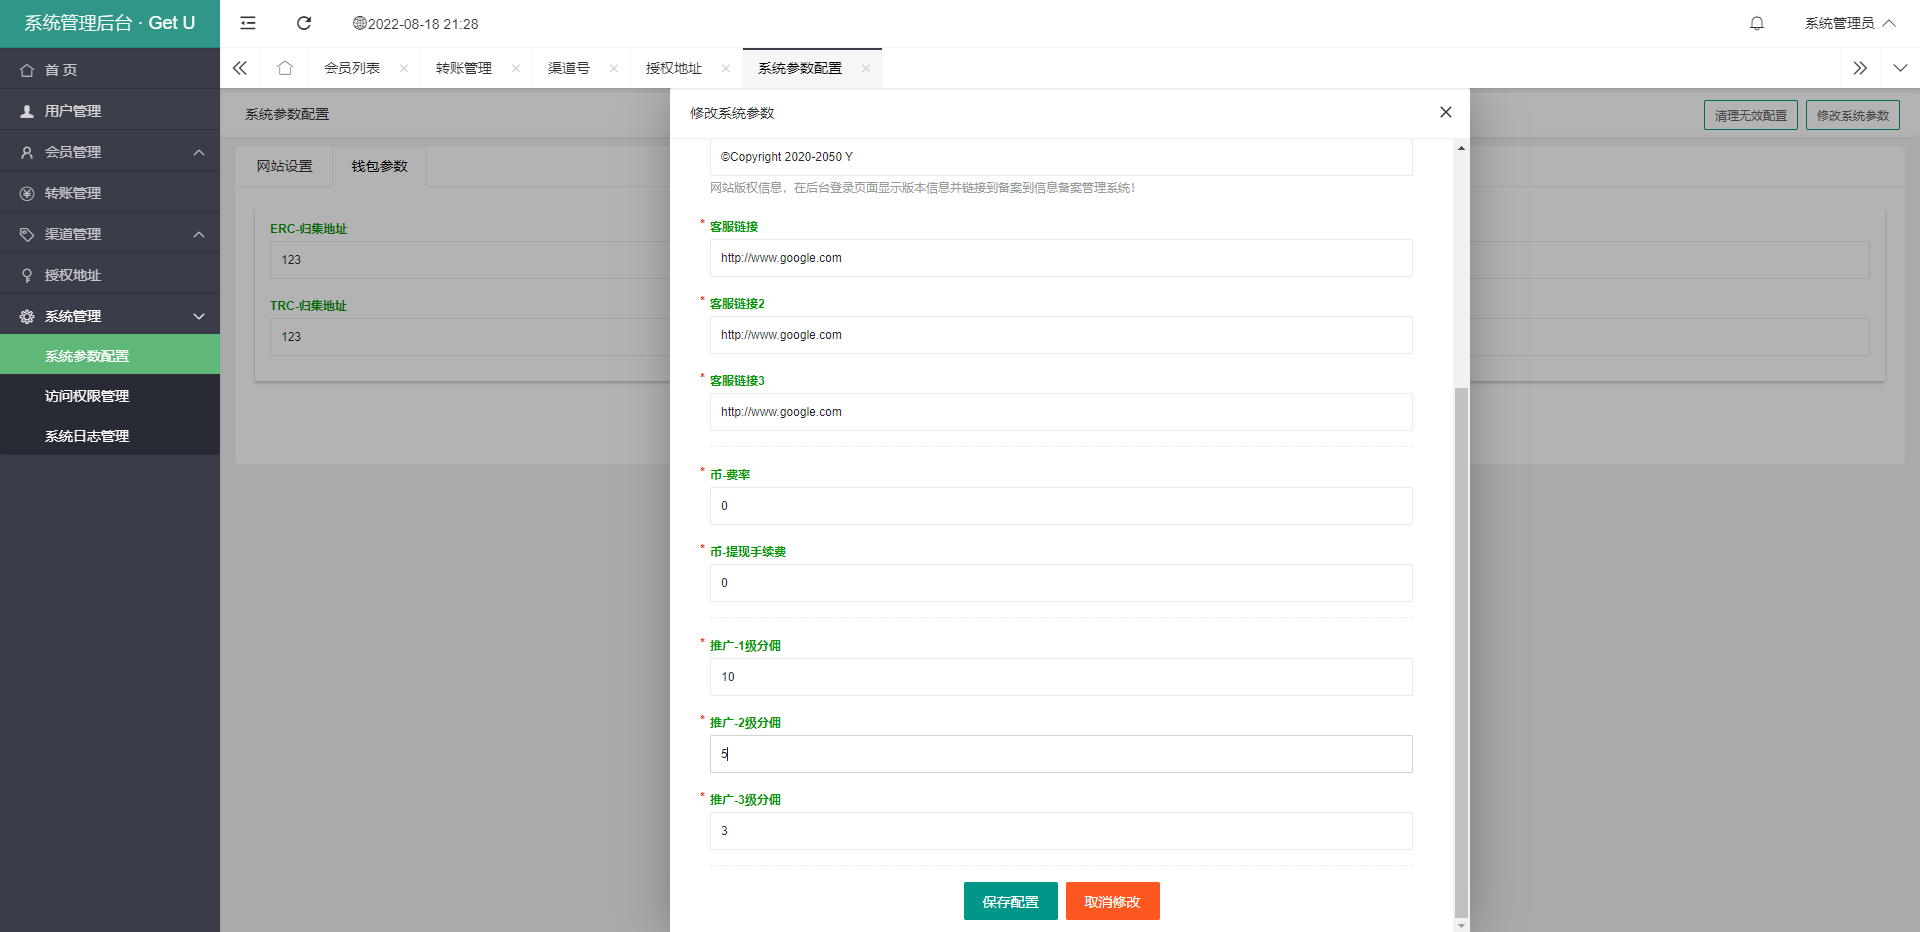1920x932 pixels.
Task: Click the page refresh icon in top toolbar
Action: 304,23
